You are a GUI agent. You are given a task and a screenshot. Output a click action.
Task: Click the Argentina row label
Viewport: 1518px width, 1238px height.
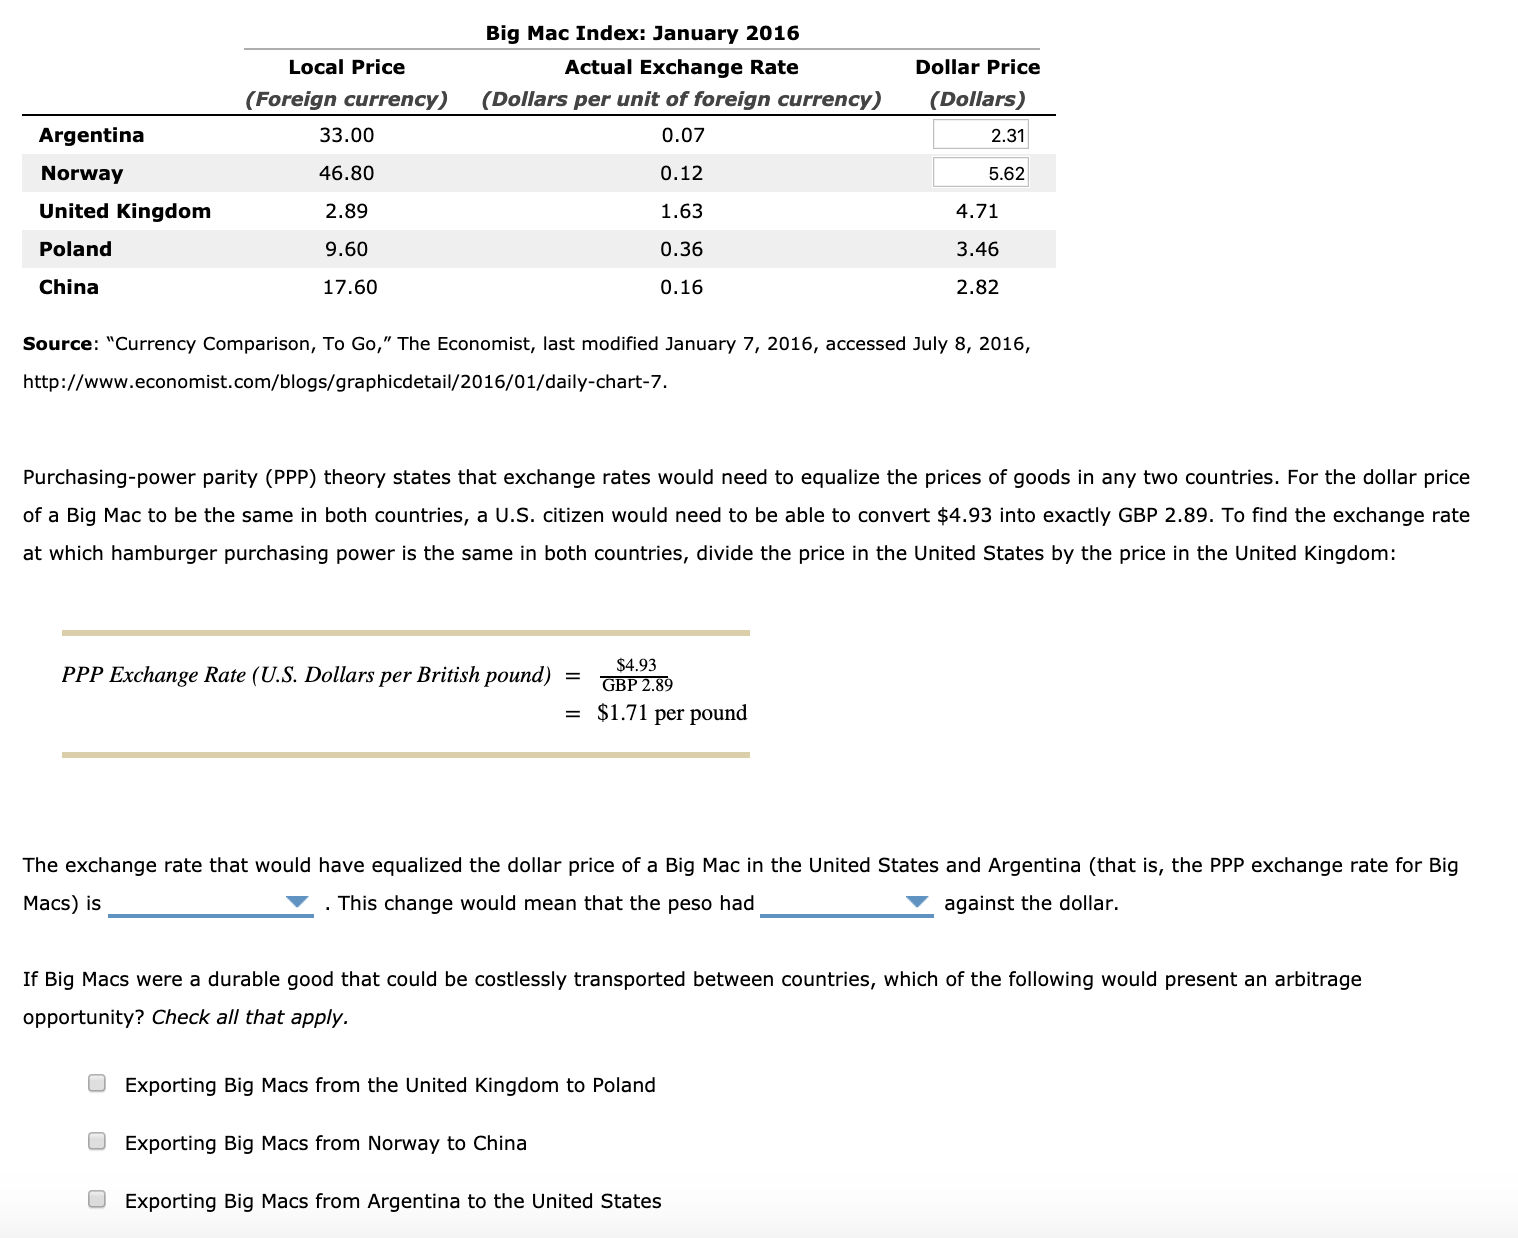click(91, 135)
